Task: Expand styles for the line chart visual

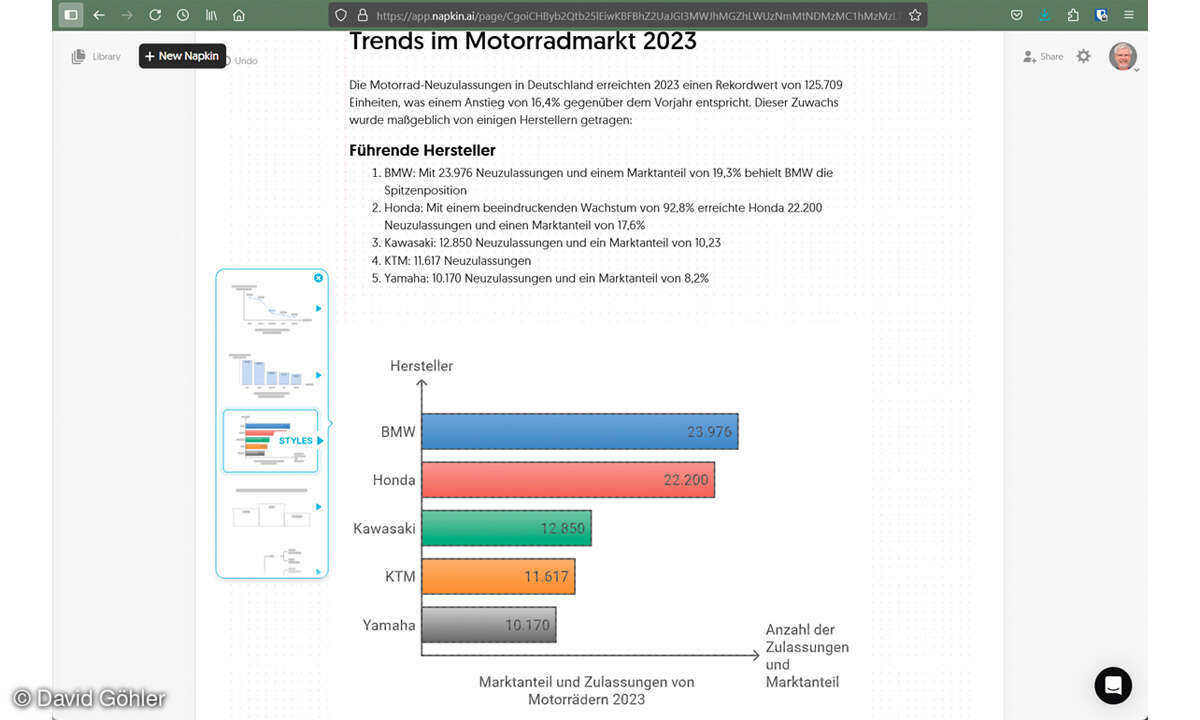Action: click(319, 309)
